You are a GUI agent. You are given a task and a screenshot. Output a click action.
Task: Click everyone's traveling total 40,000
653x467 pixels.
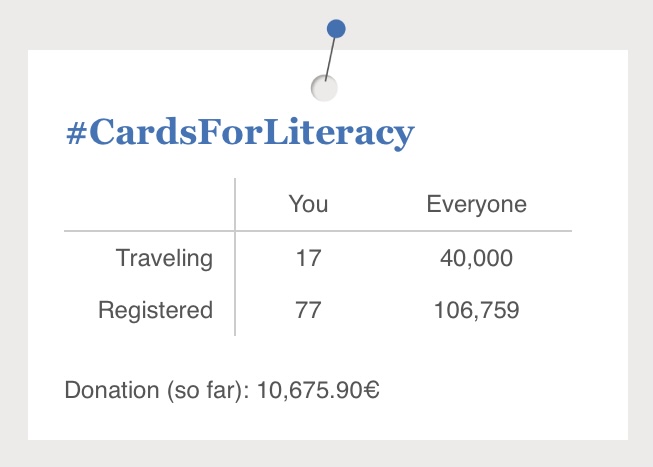pos(476,258)
